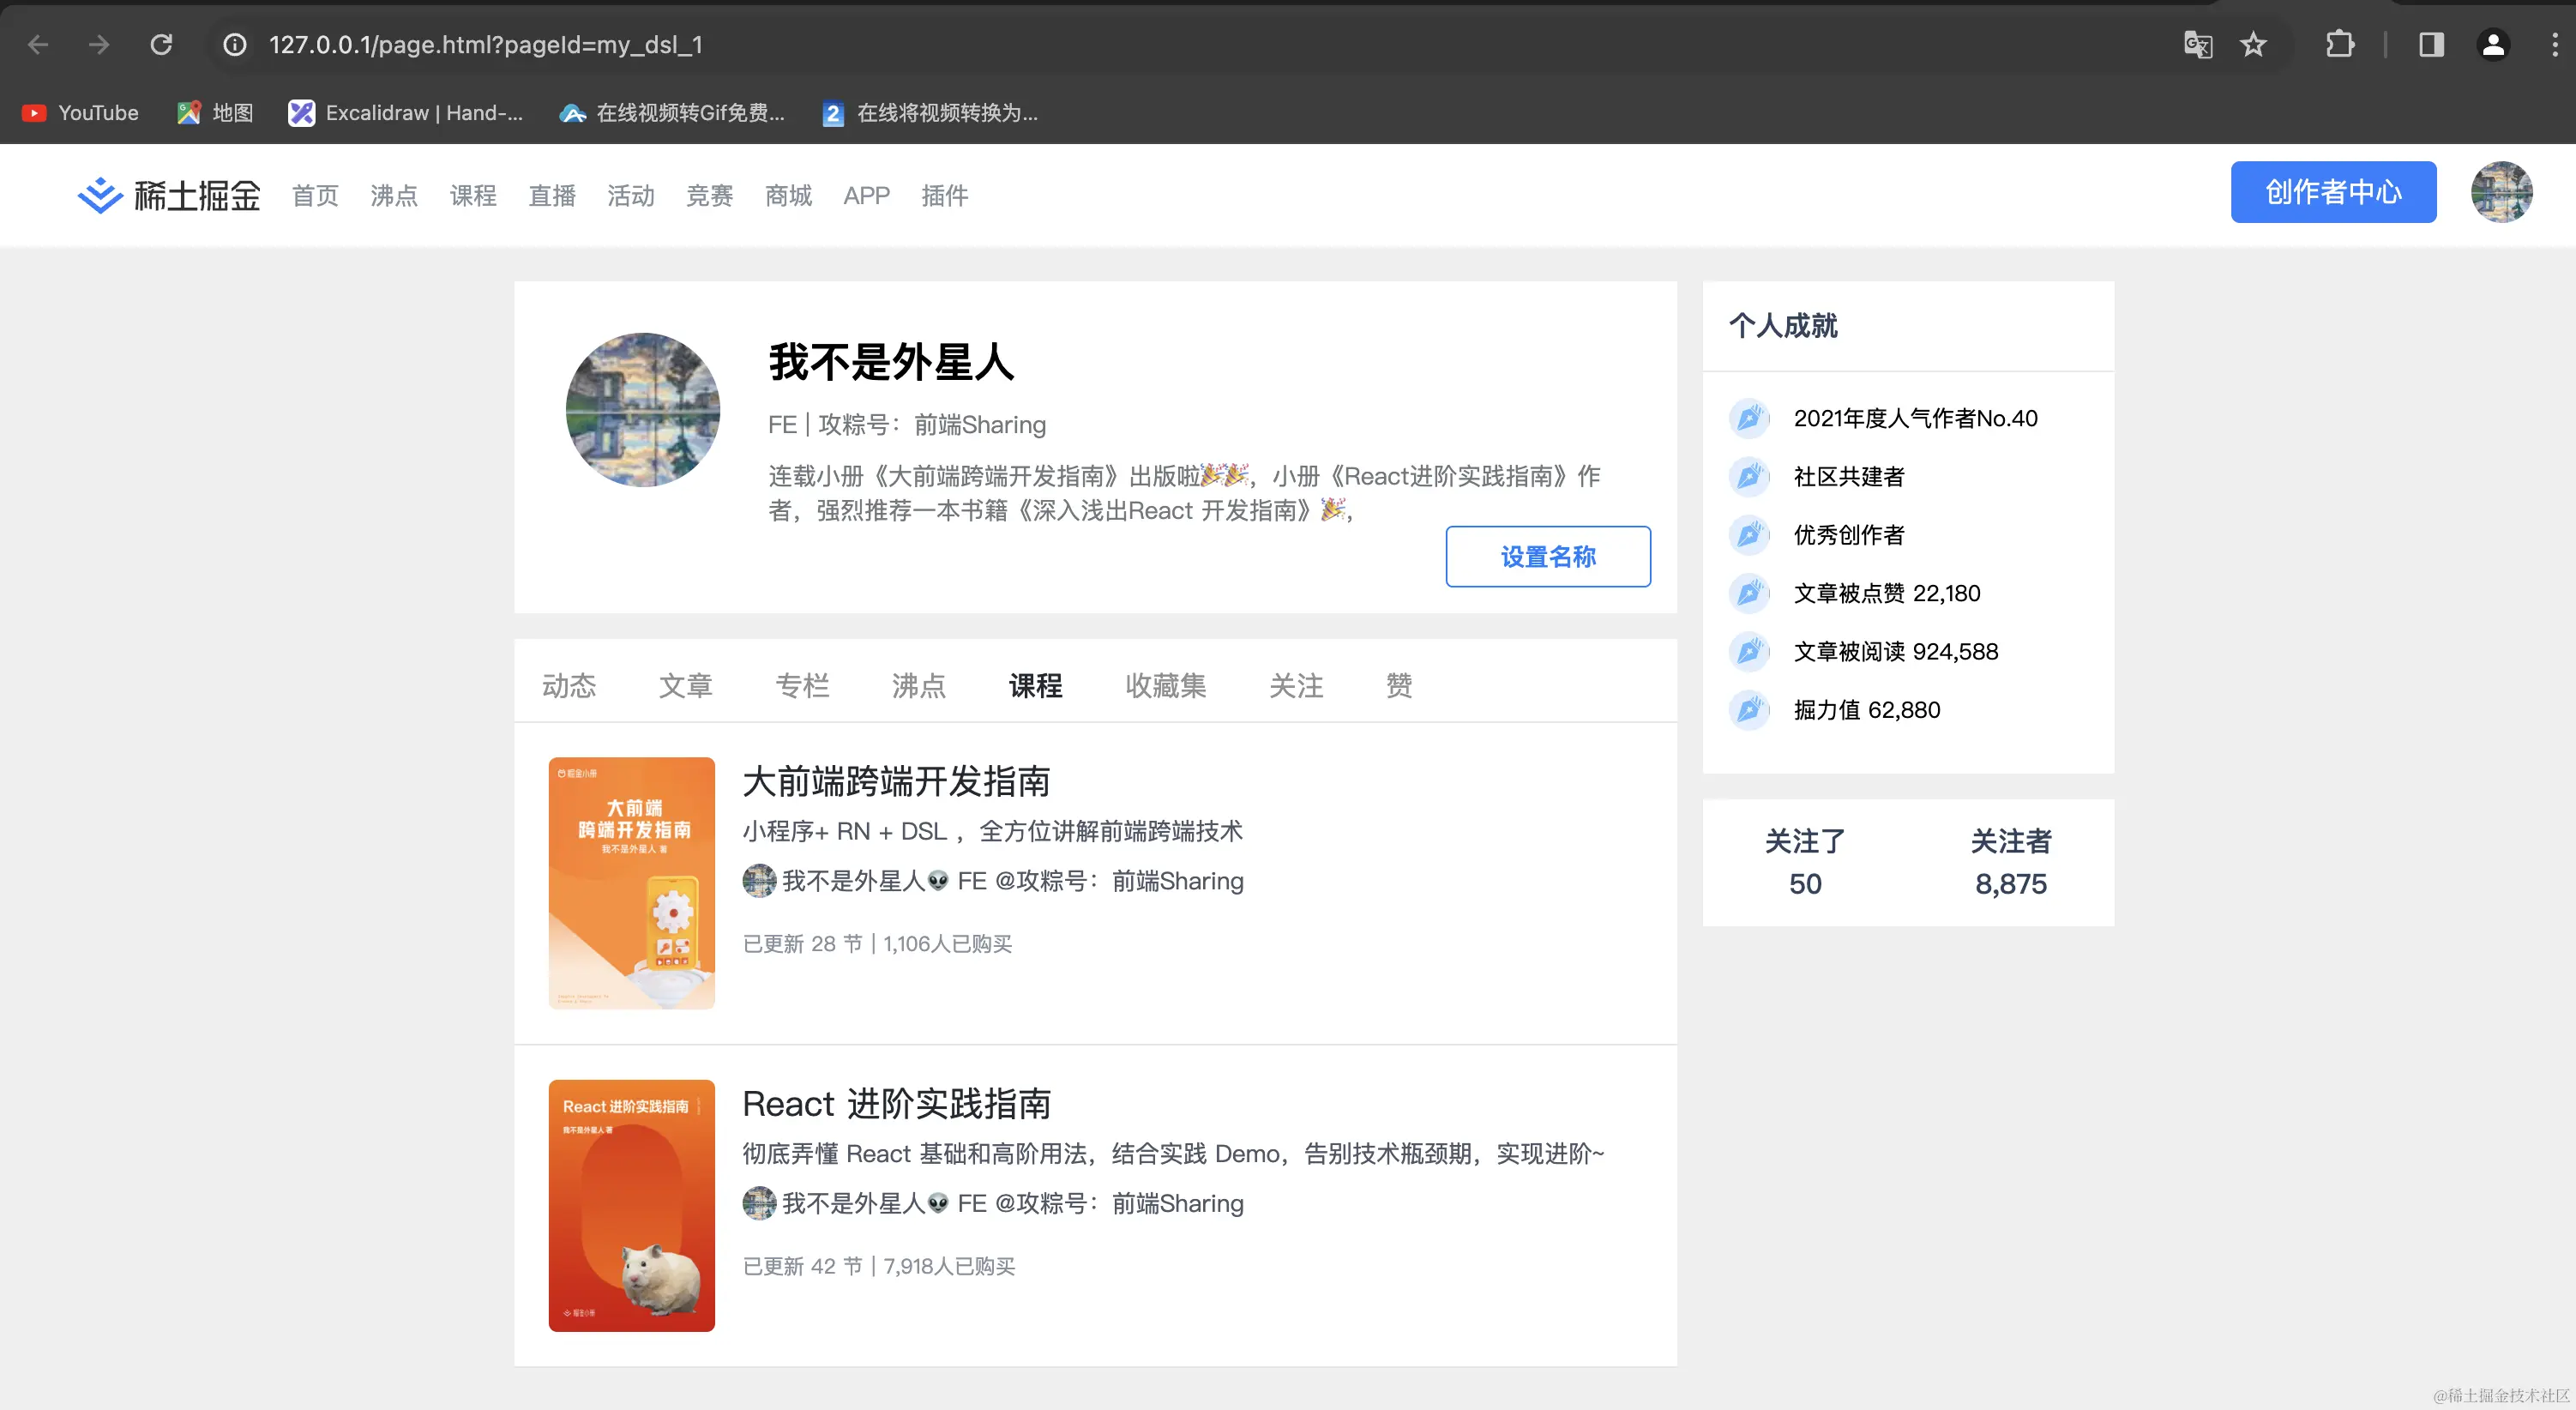Switch to the 关注 tab
Screen dimensions: 2576x1410
coord(1297,686)
